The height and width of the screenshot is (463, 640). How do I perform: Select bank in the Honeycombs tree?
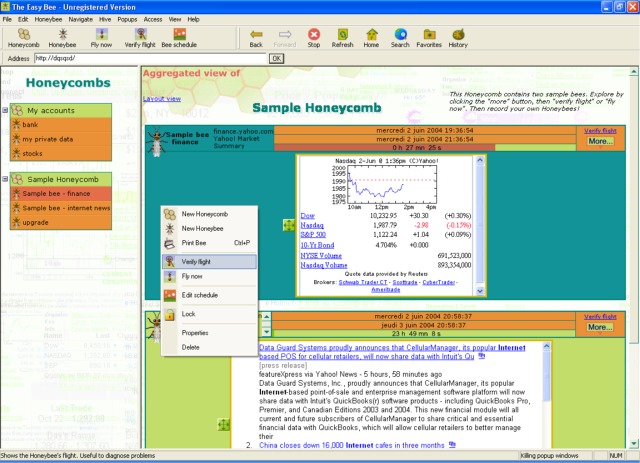[61, 125]
